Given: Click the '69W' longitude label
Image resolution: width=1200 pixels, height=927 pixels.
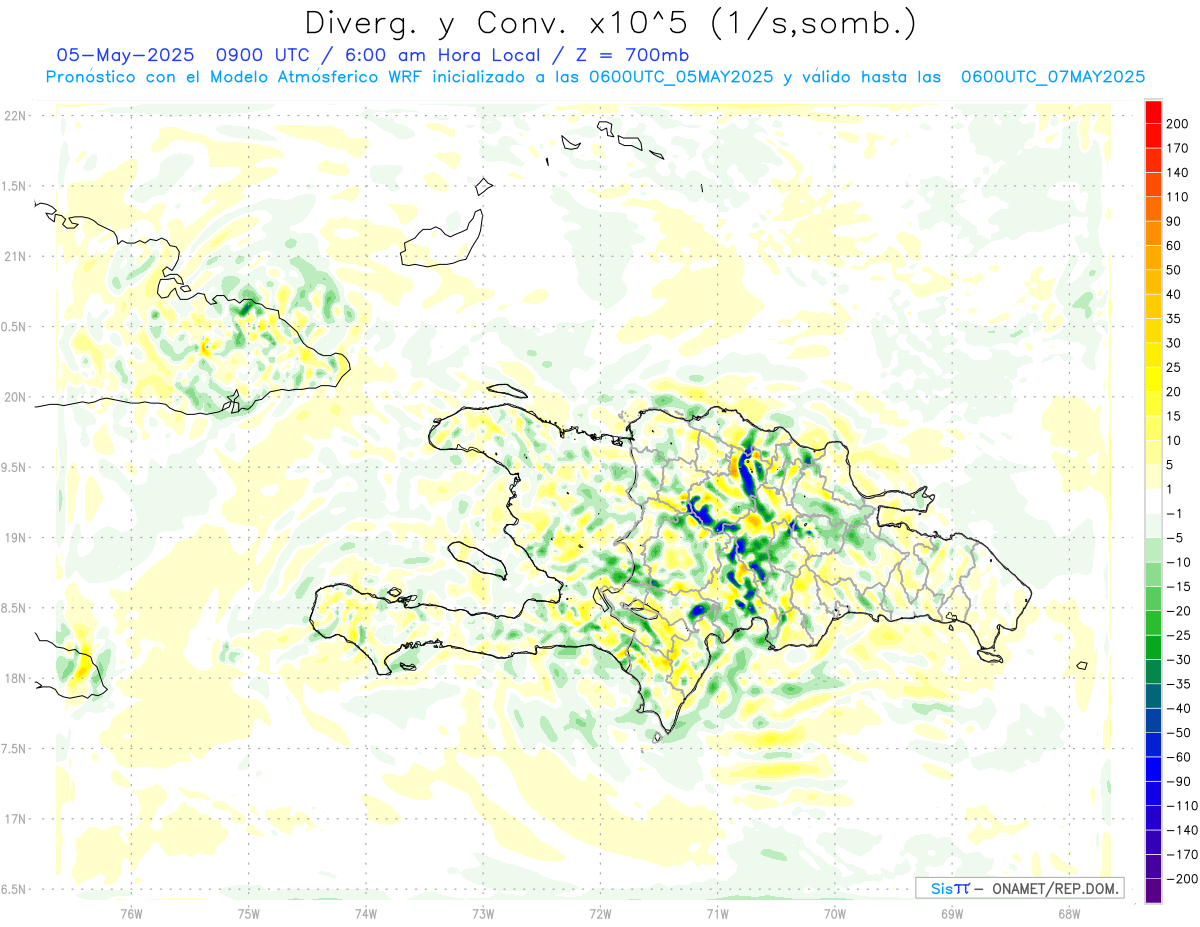Looking at the screenshot, I should pos(952,913).
